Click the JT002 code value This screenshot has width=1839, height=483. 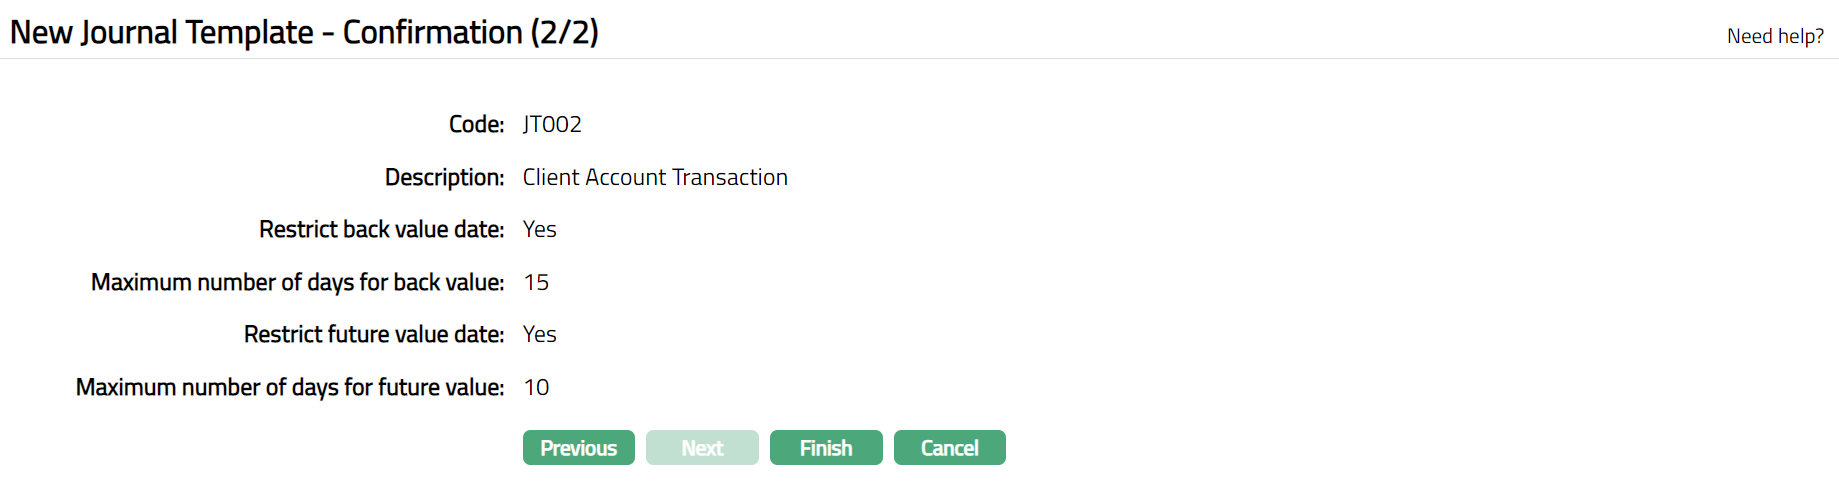(x=552, y=124)
